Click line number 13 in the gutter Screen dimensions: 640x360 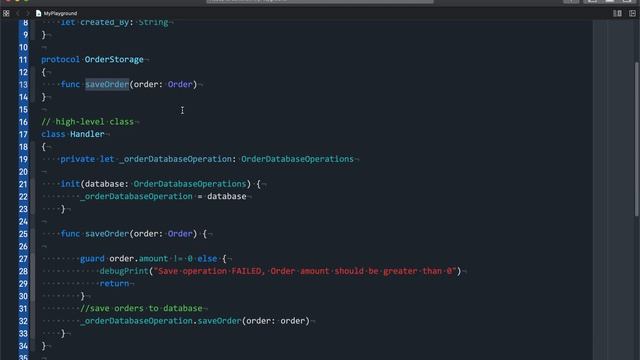(x=23, y=84)
